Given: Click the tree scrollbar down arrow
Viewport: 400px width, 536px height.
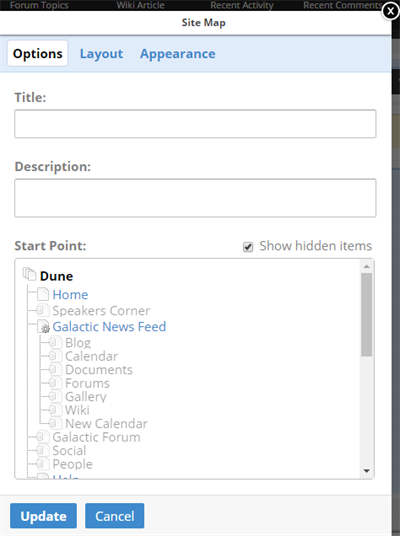Looking at the screenshot, I should (x=366, y=471).
